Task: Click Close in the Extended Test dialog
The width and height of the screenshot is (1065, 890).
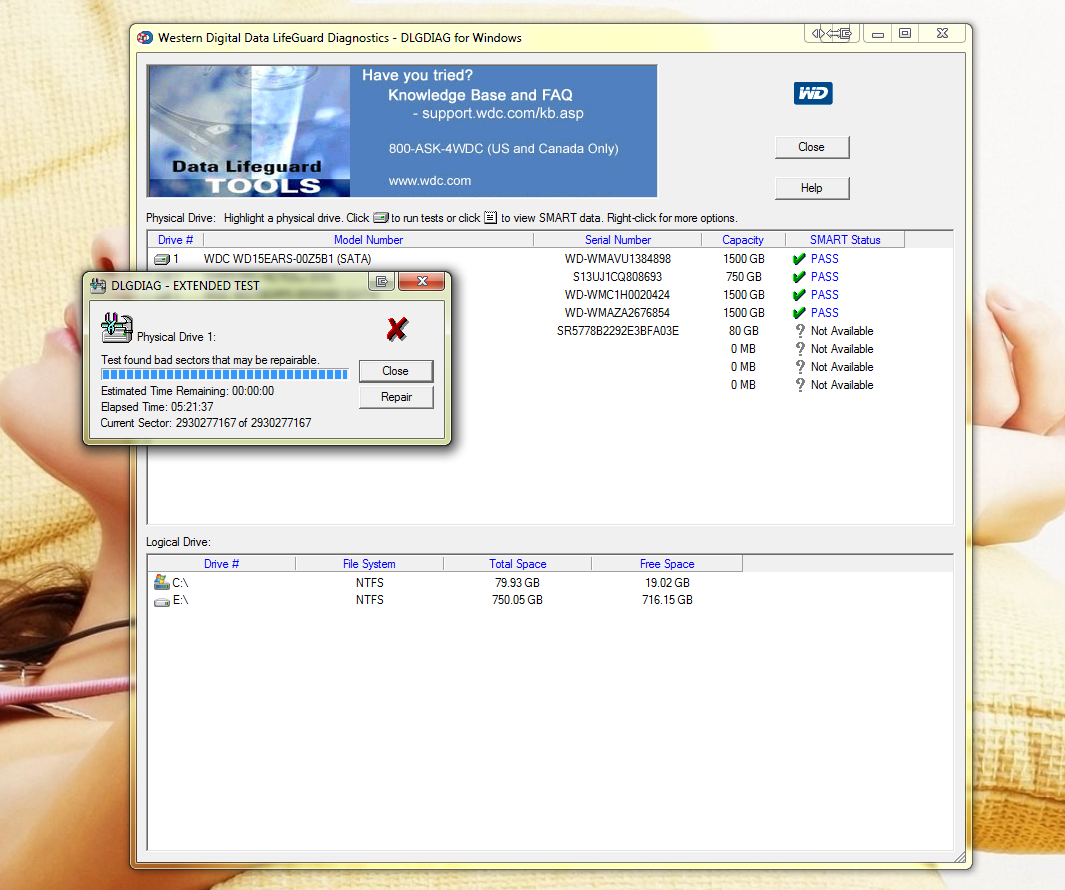Action: click(396, 371)
